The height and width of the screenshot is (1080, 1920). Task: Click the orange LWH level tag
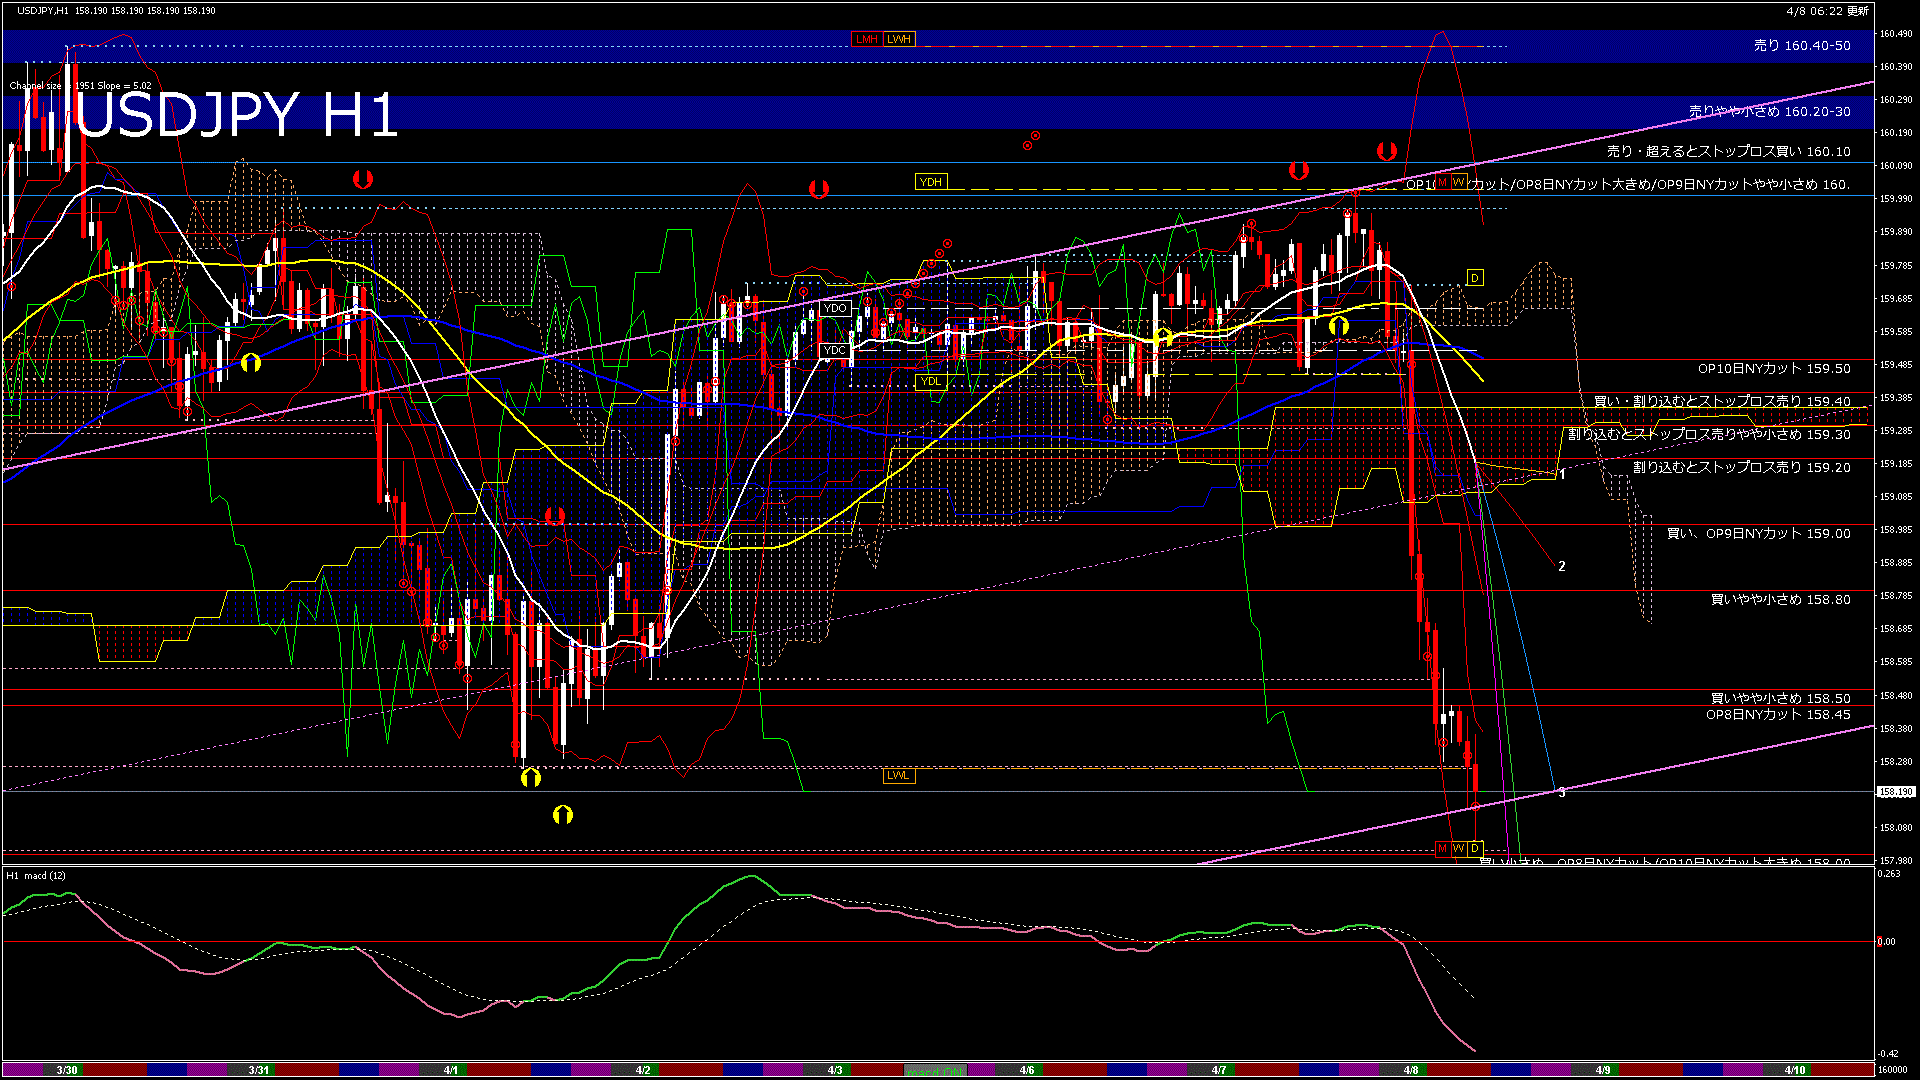(899, 39)
